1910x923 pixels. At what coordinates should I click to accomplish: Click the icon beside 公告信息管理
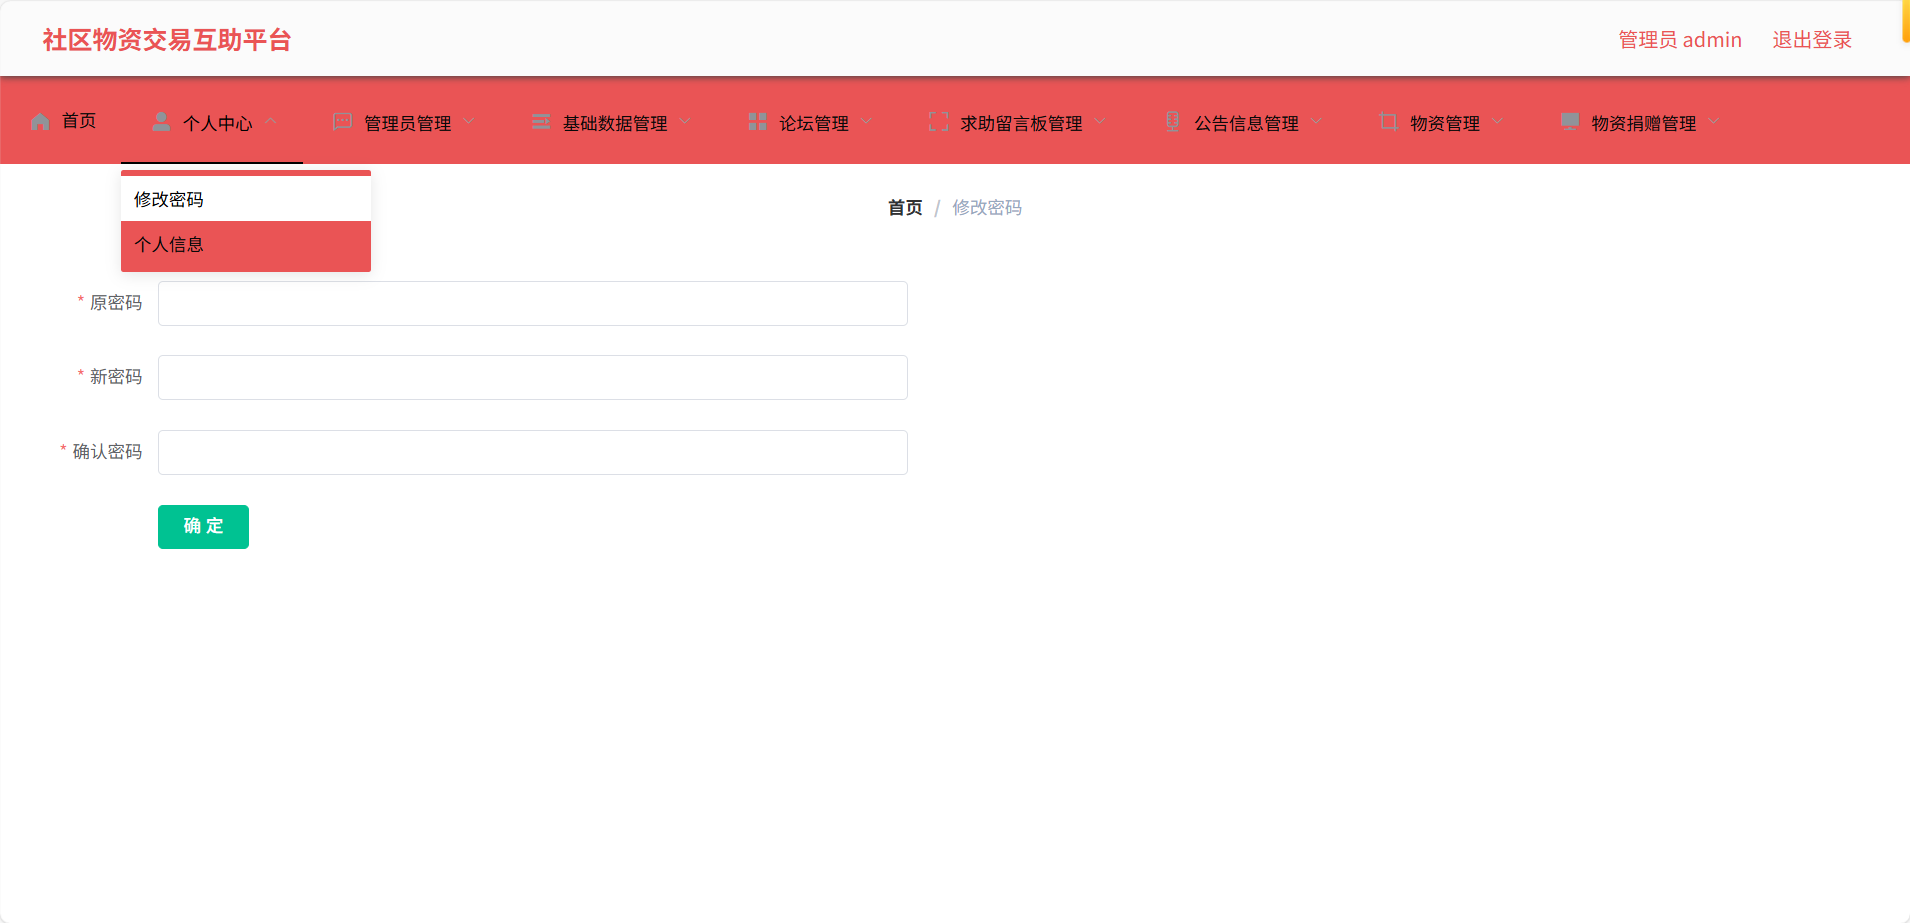pos(1173,122)
